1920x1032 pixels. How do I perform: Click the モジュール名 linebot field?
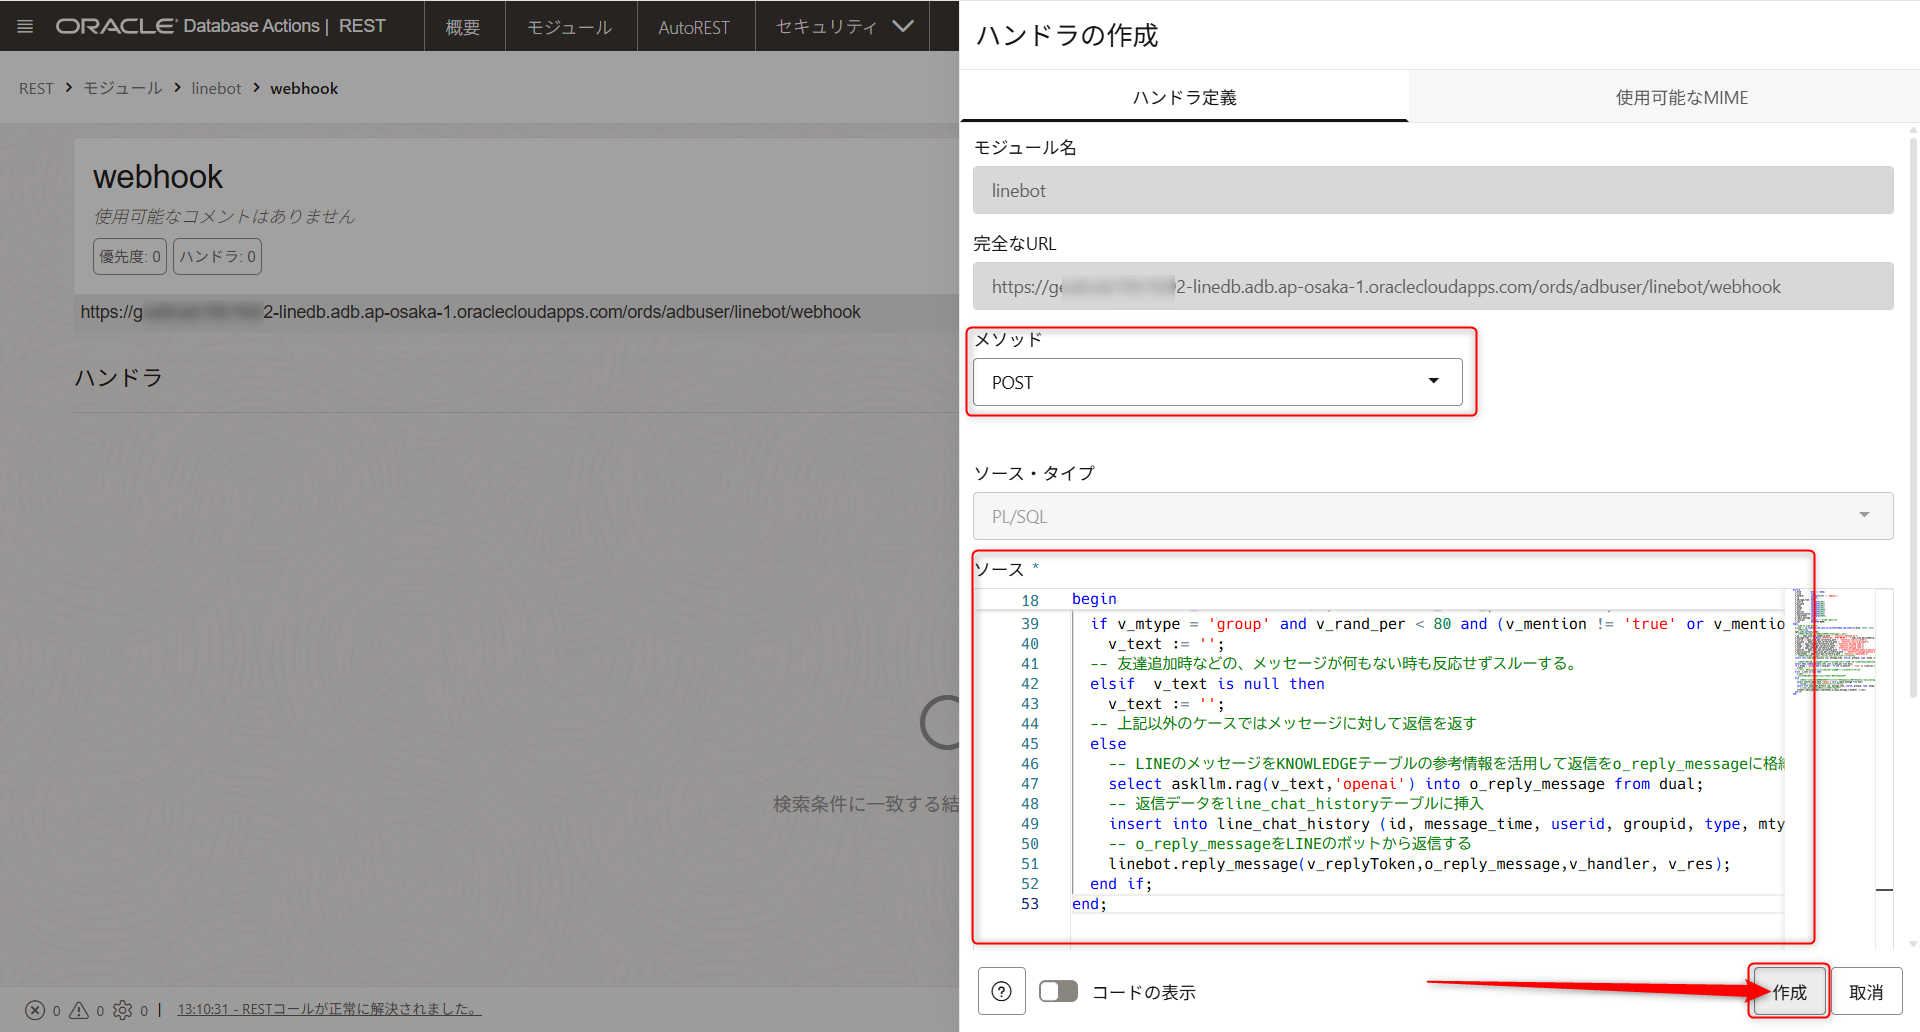pos(1433,190)
